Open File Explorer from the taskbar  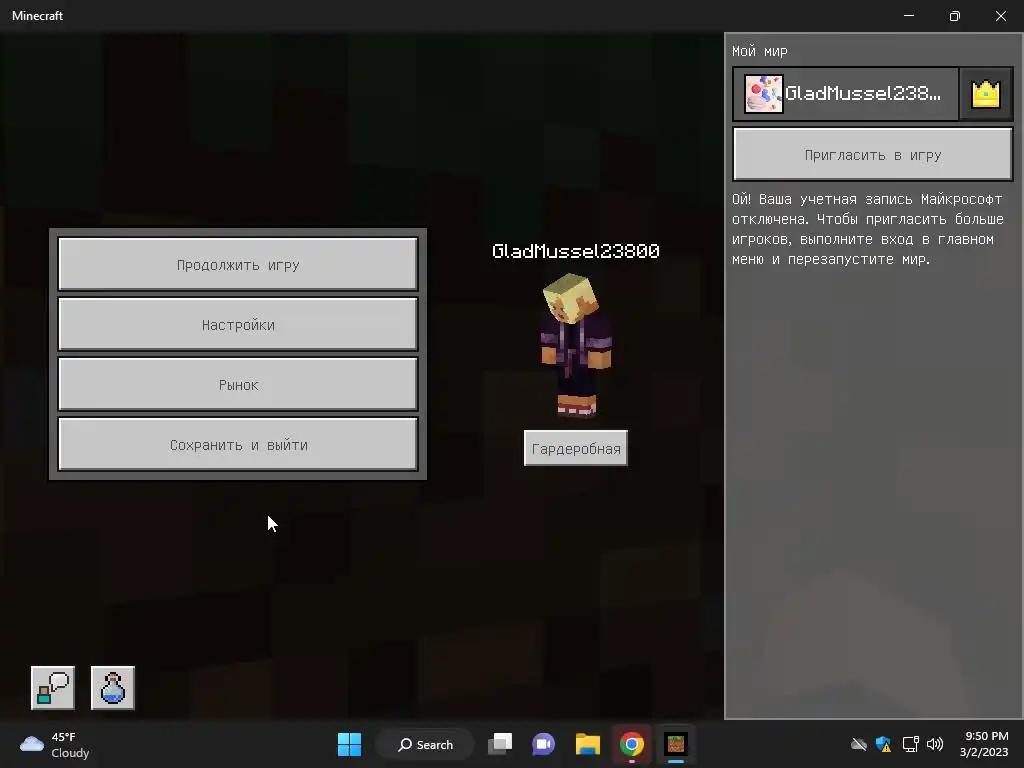(588, 744)
